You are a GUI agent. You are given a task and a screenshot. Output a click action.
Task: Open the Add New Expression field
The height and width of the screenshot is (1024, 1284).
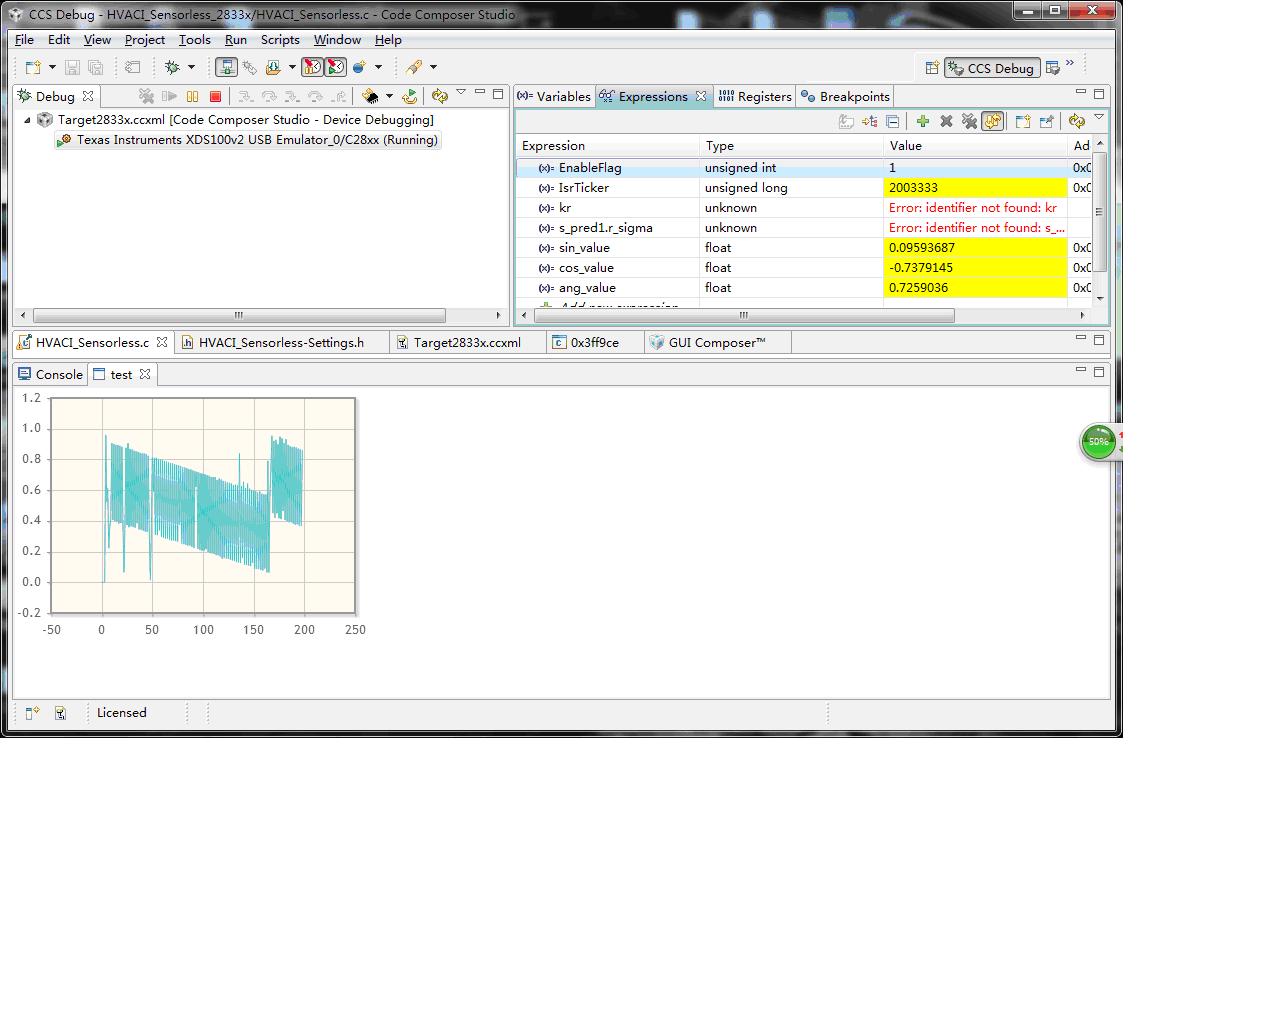point(620,303)
